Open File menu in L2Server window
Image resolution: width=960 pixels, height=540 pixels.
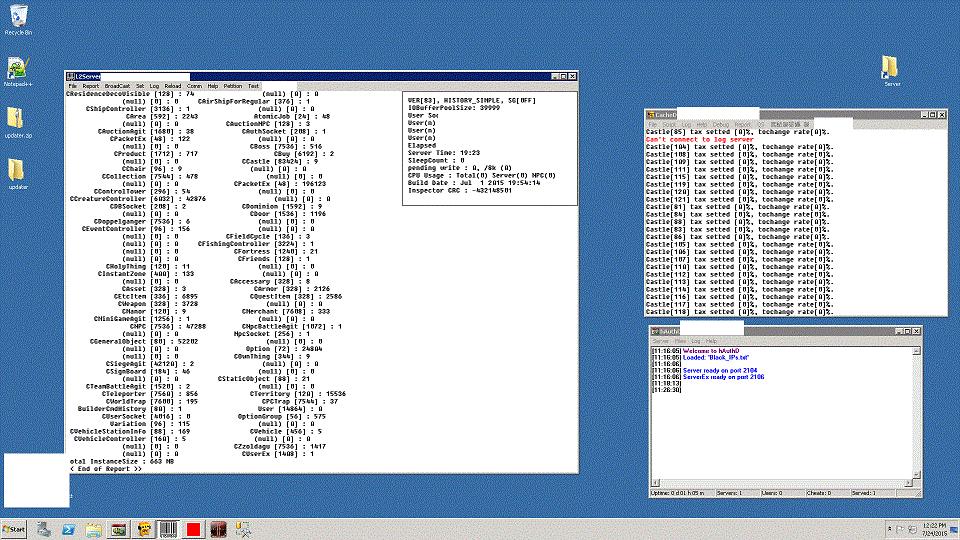(x=73, y=86)
